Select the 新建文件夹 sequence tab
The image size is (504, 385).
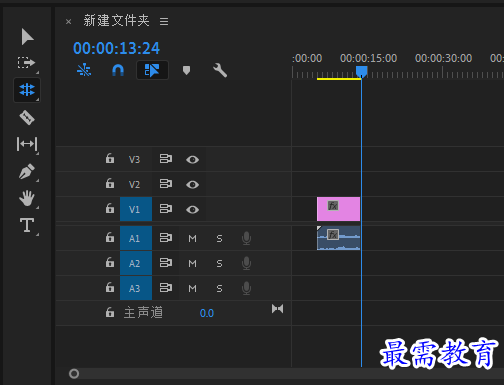coord(116,21)
